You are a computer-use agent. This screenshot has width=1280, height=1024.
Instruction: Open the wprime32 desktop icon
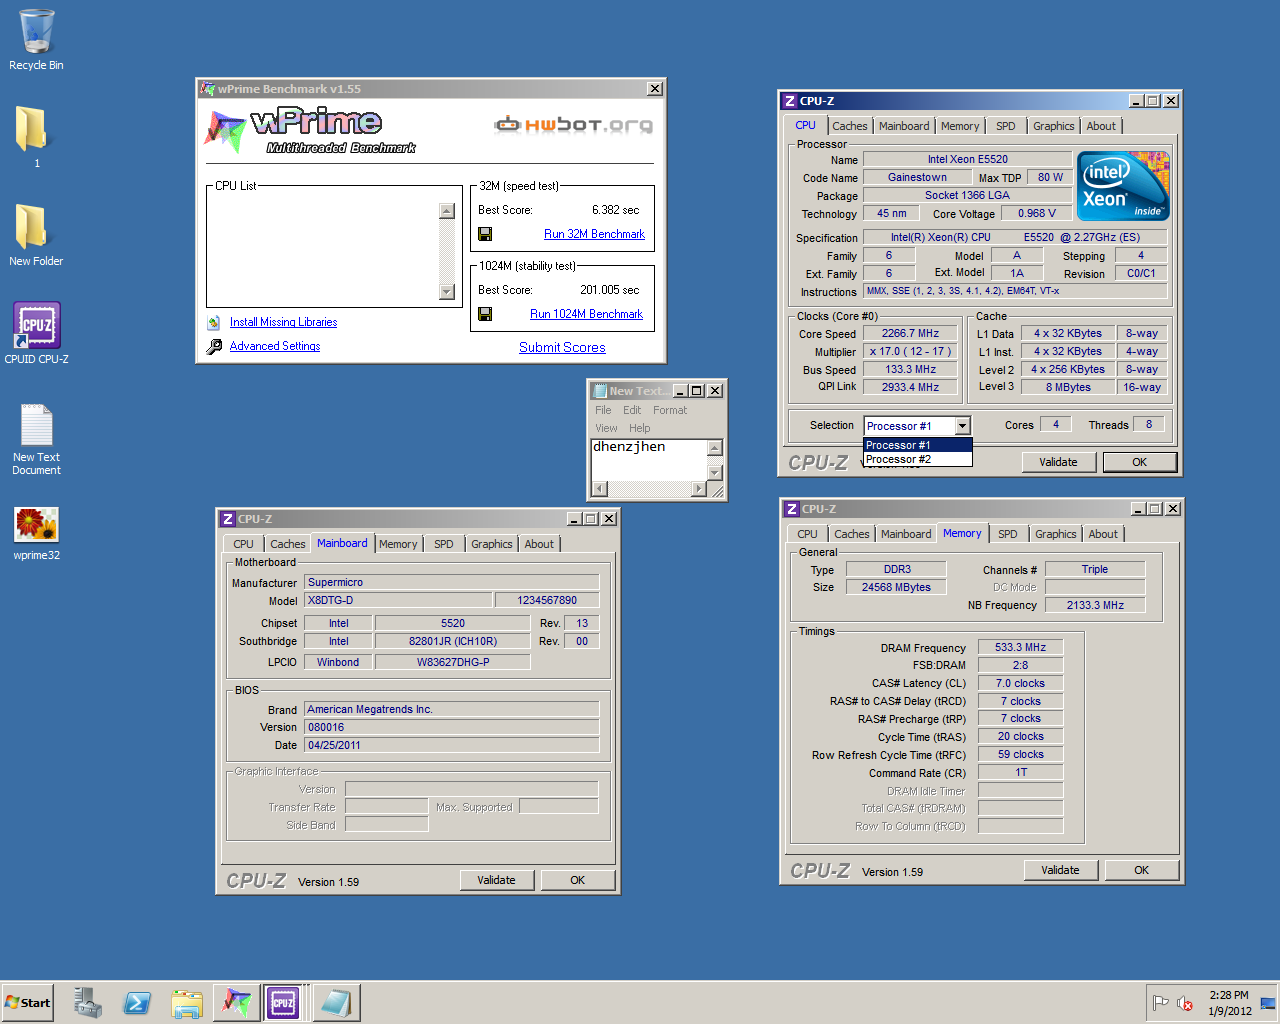[x=36, y=533]
